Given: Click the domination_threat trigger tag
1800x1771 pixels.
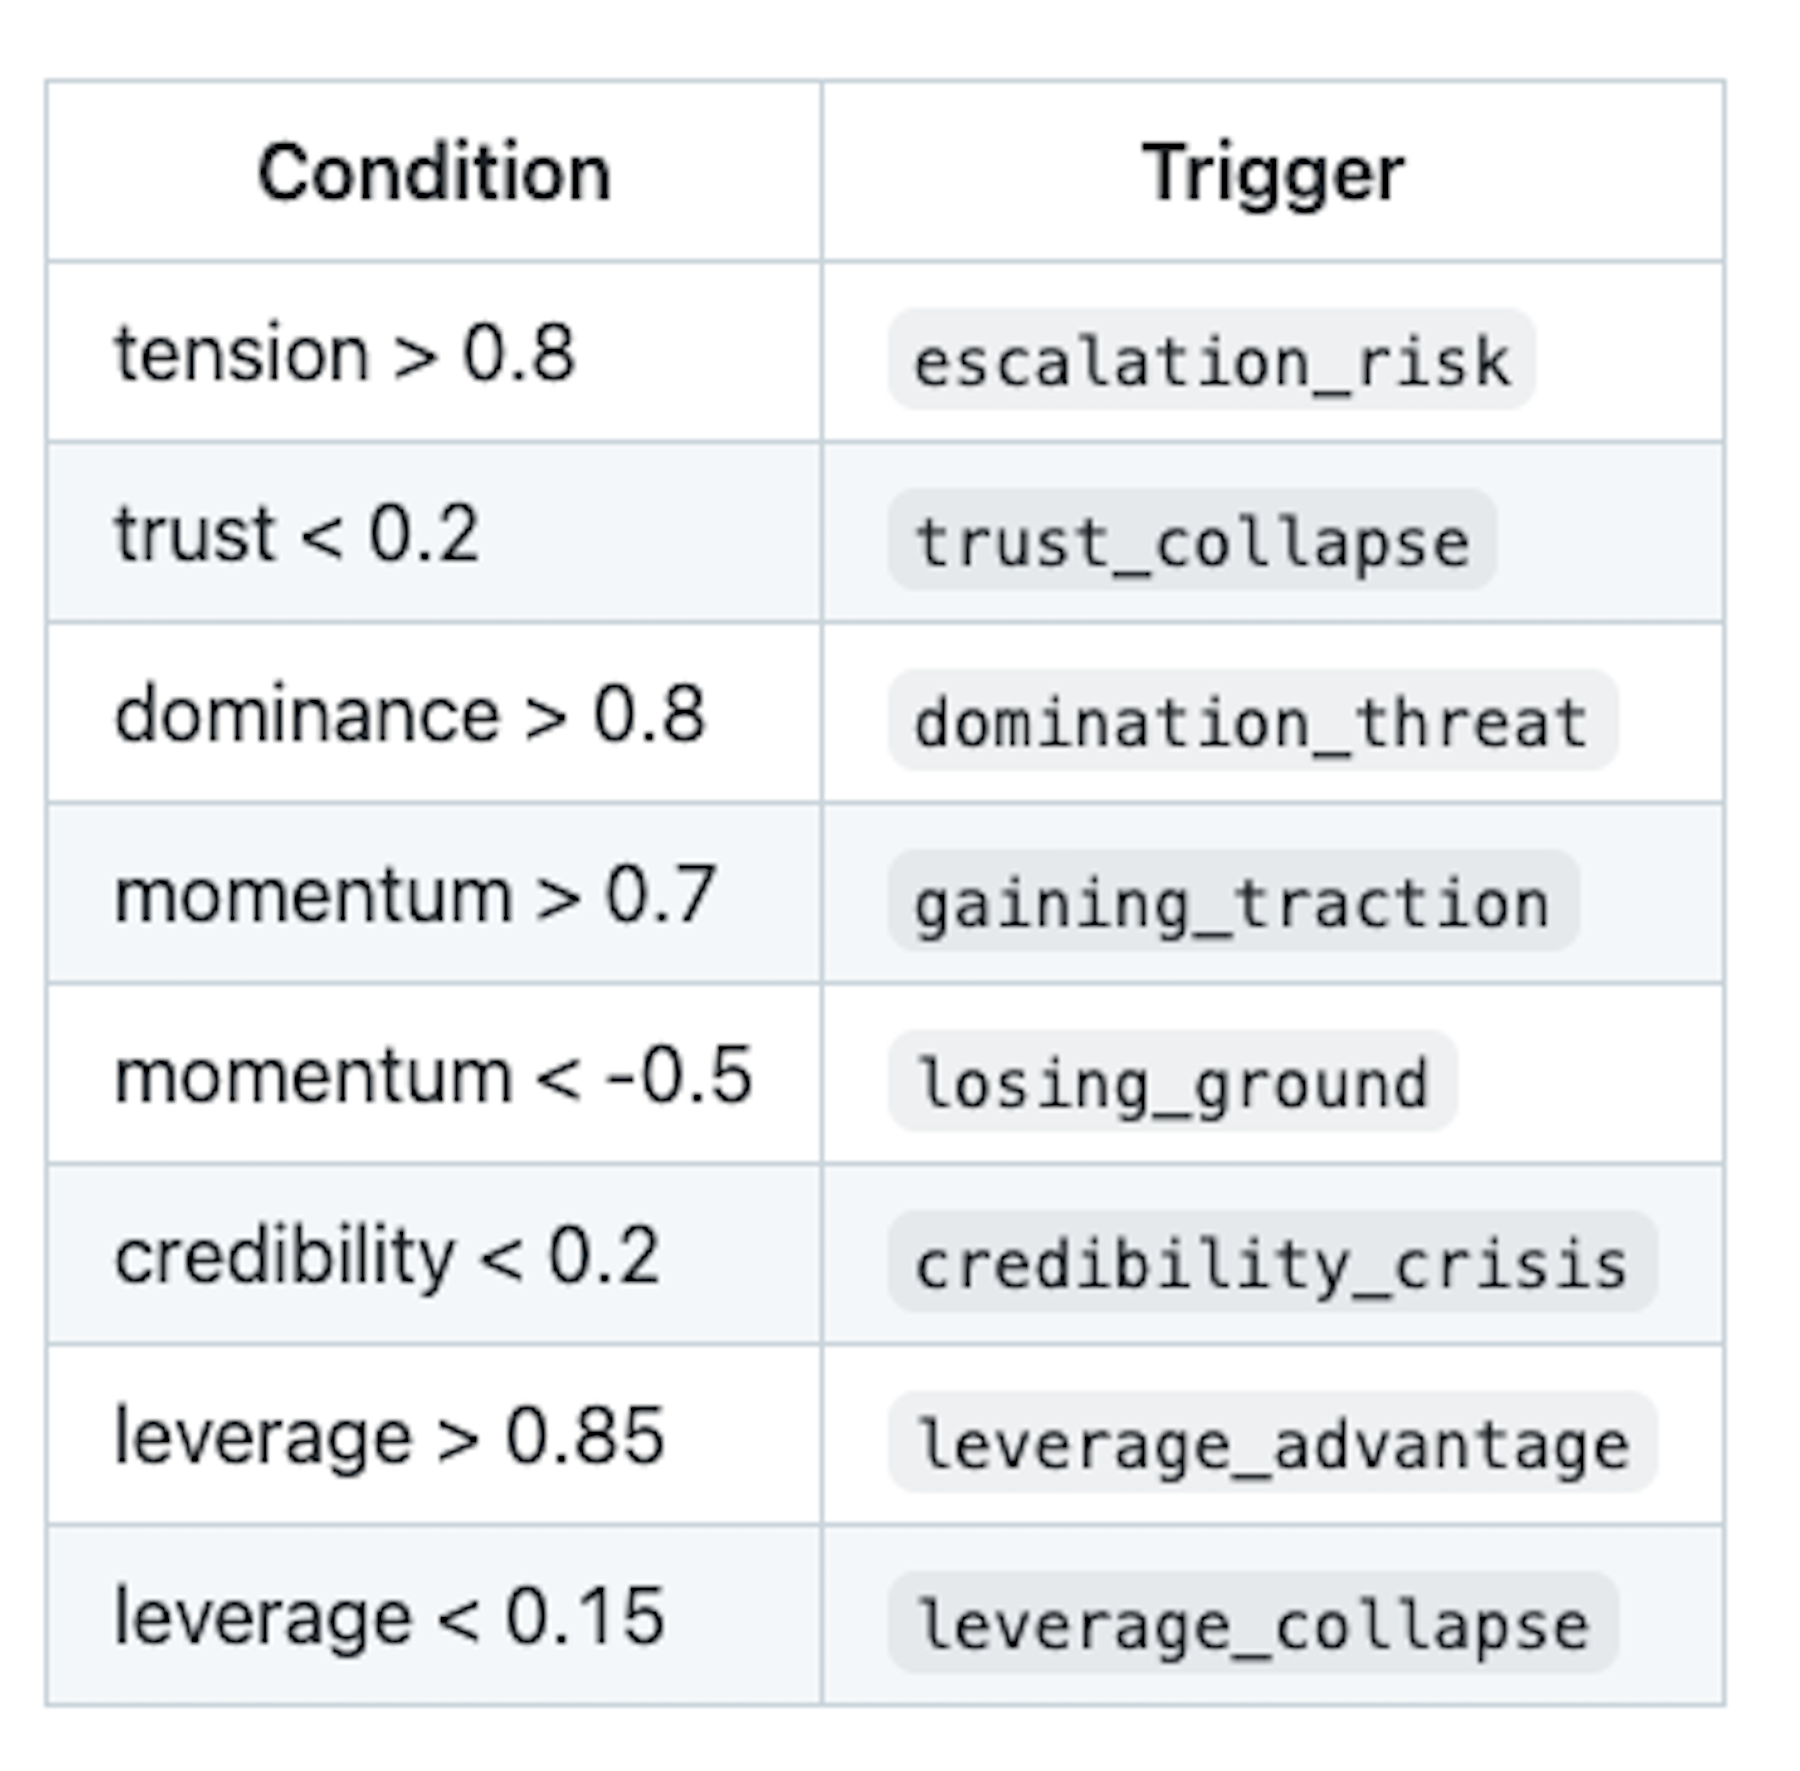Looking at the screenshot, I should (1252, 721).
